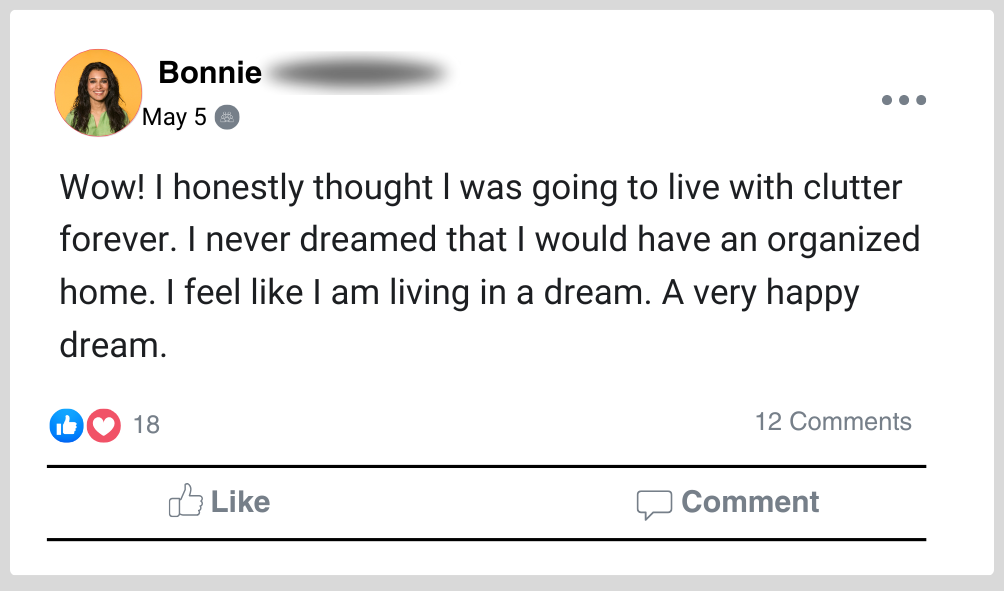Screen dimensions: 1004x591
Task: Click the final word "dream." on last line
Action: [x=112, y=346]
